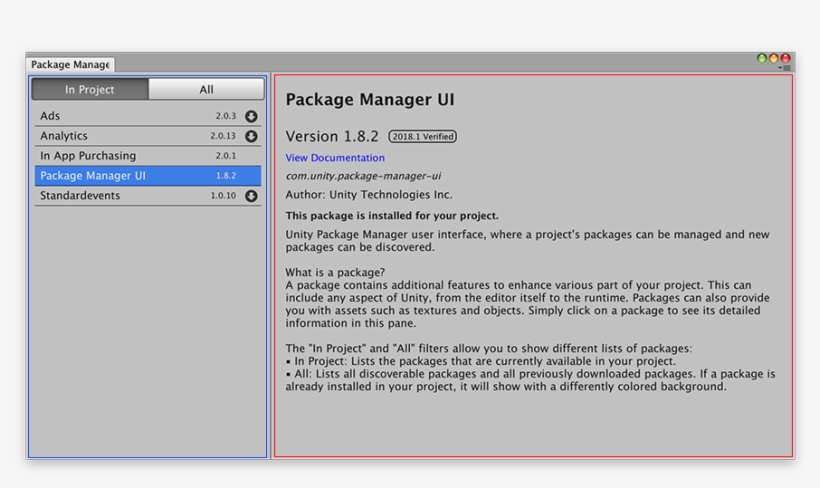Select the Standardevents package row
This screenshot has height=488, width=820.
pos(147,195)
